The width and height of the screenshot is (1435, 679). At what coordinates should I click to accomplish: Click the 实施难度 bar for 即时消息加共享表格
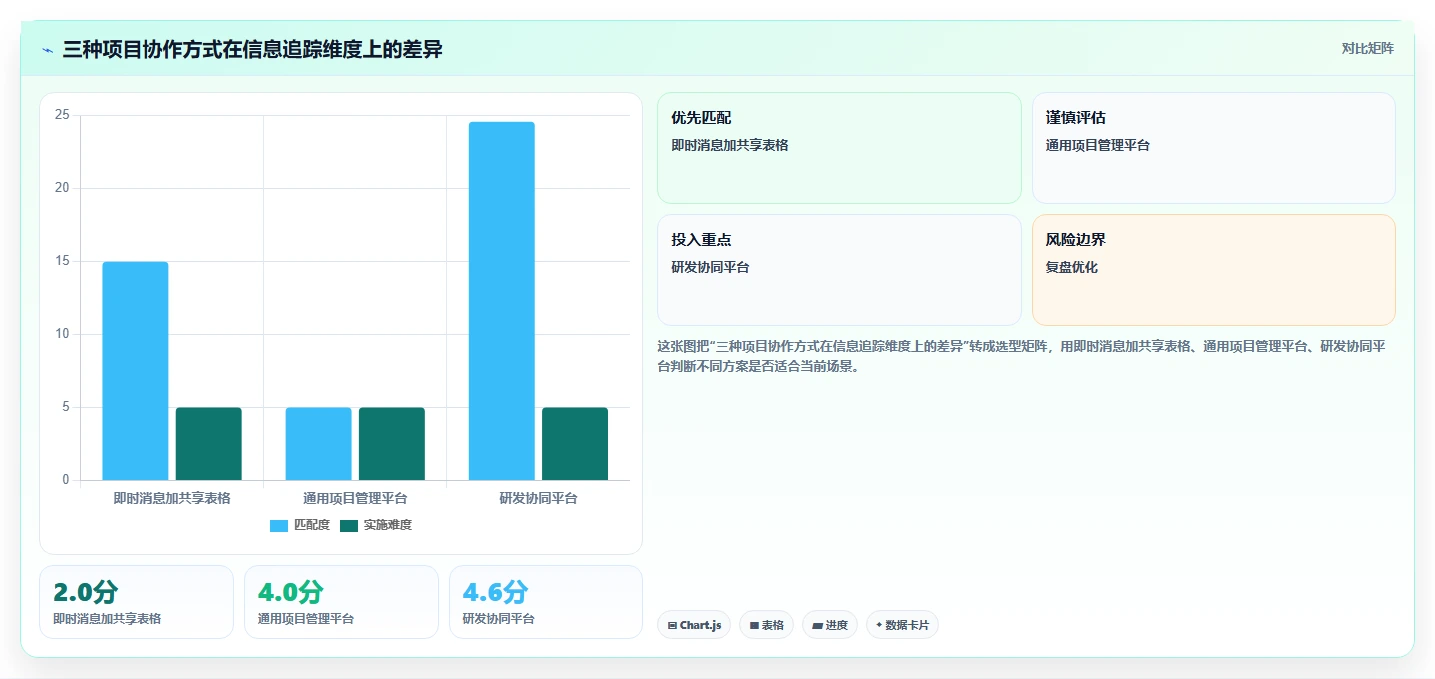[x=208, y=444]
